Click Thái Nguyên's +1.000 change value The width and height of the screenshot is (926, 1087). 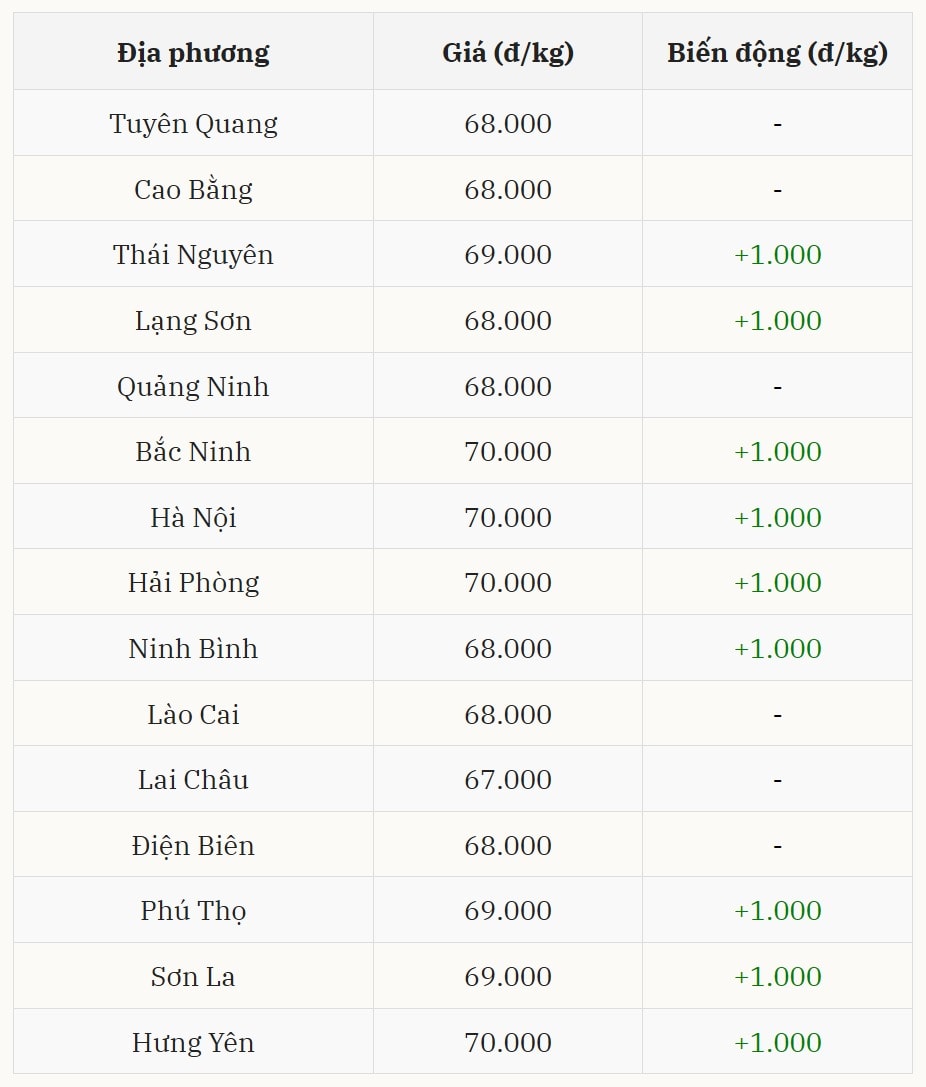(777, 255)
